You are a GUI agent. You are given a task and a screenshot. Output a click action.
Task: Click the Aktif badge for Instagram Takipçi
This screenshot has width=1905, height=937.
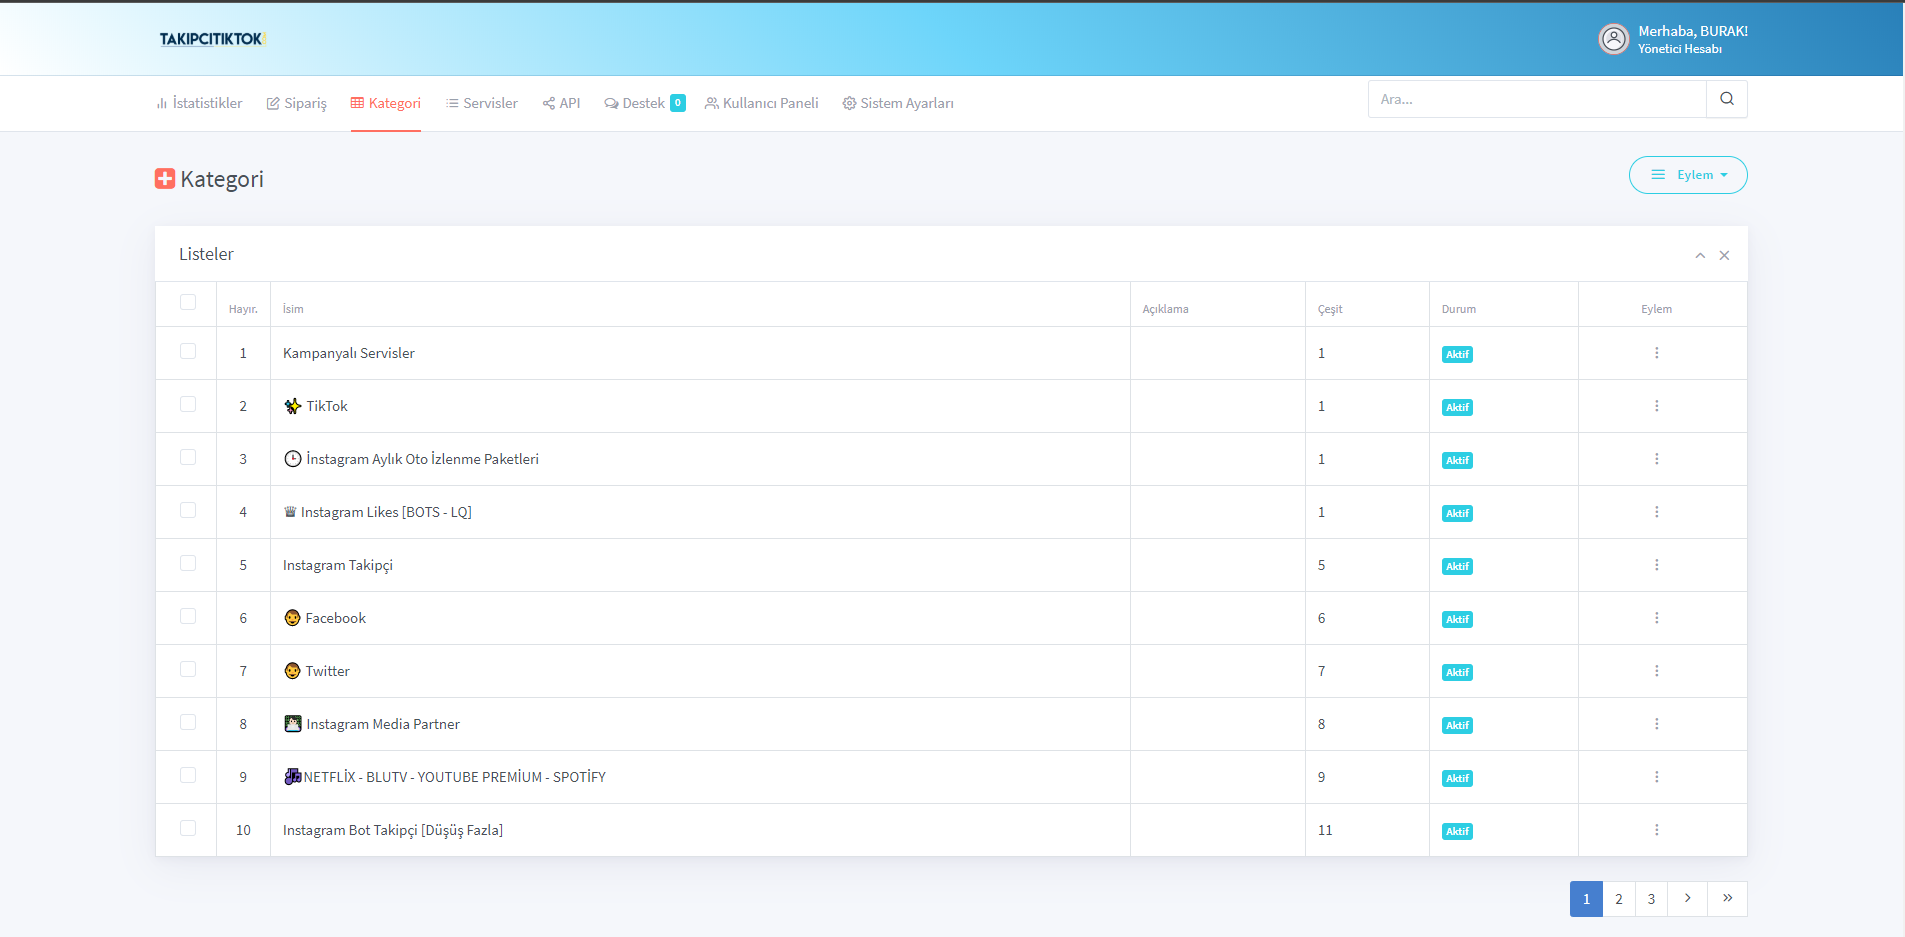1457,566
